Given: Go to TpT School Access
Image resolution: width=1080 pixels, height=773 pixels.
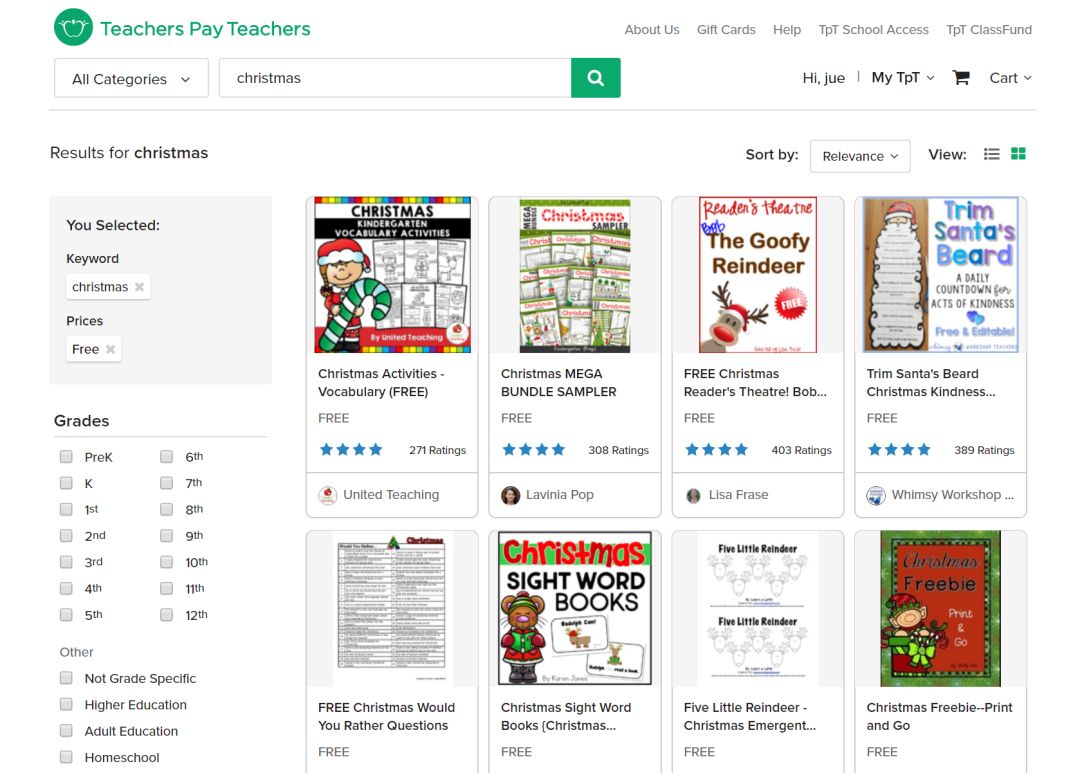Looking at the screenshot, I should pos(873,30).
